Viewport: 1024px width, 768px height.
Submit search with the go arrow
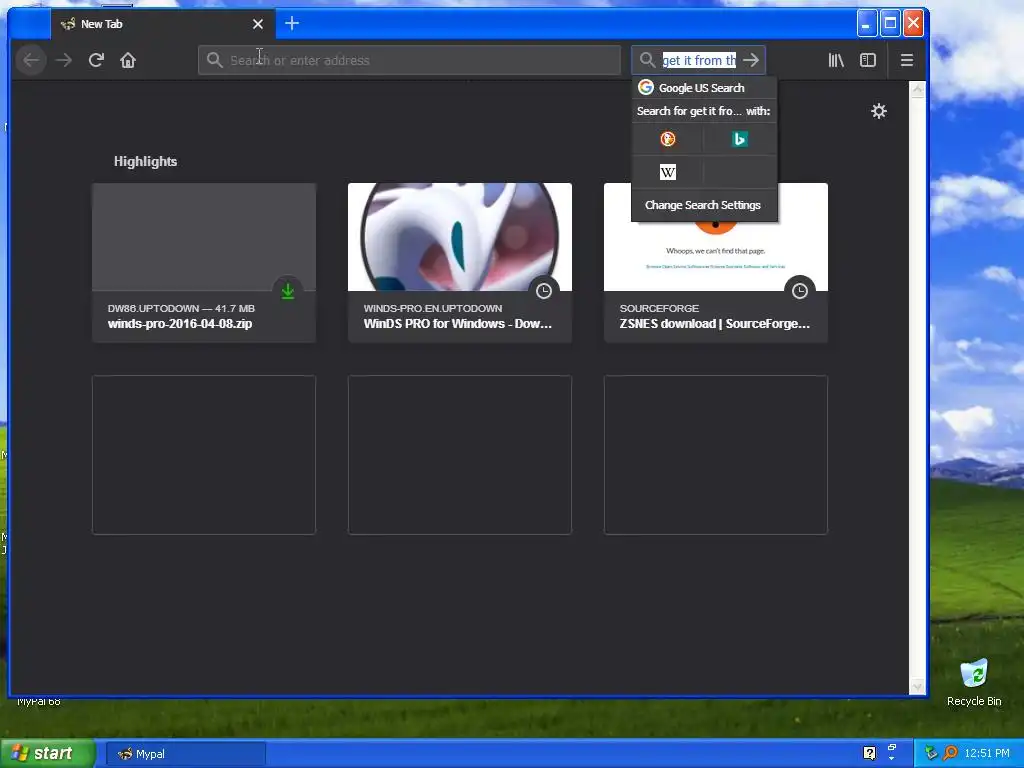751,60
